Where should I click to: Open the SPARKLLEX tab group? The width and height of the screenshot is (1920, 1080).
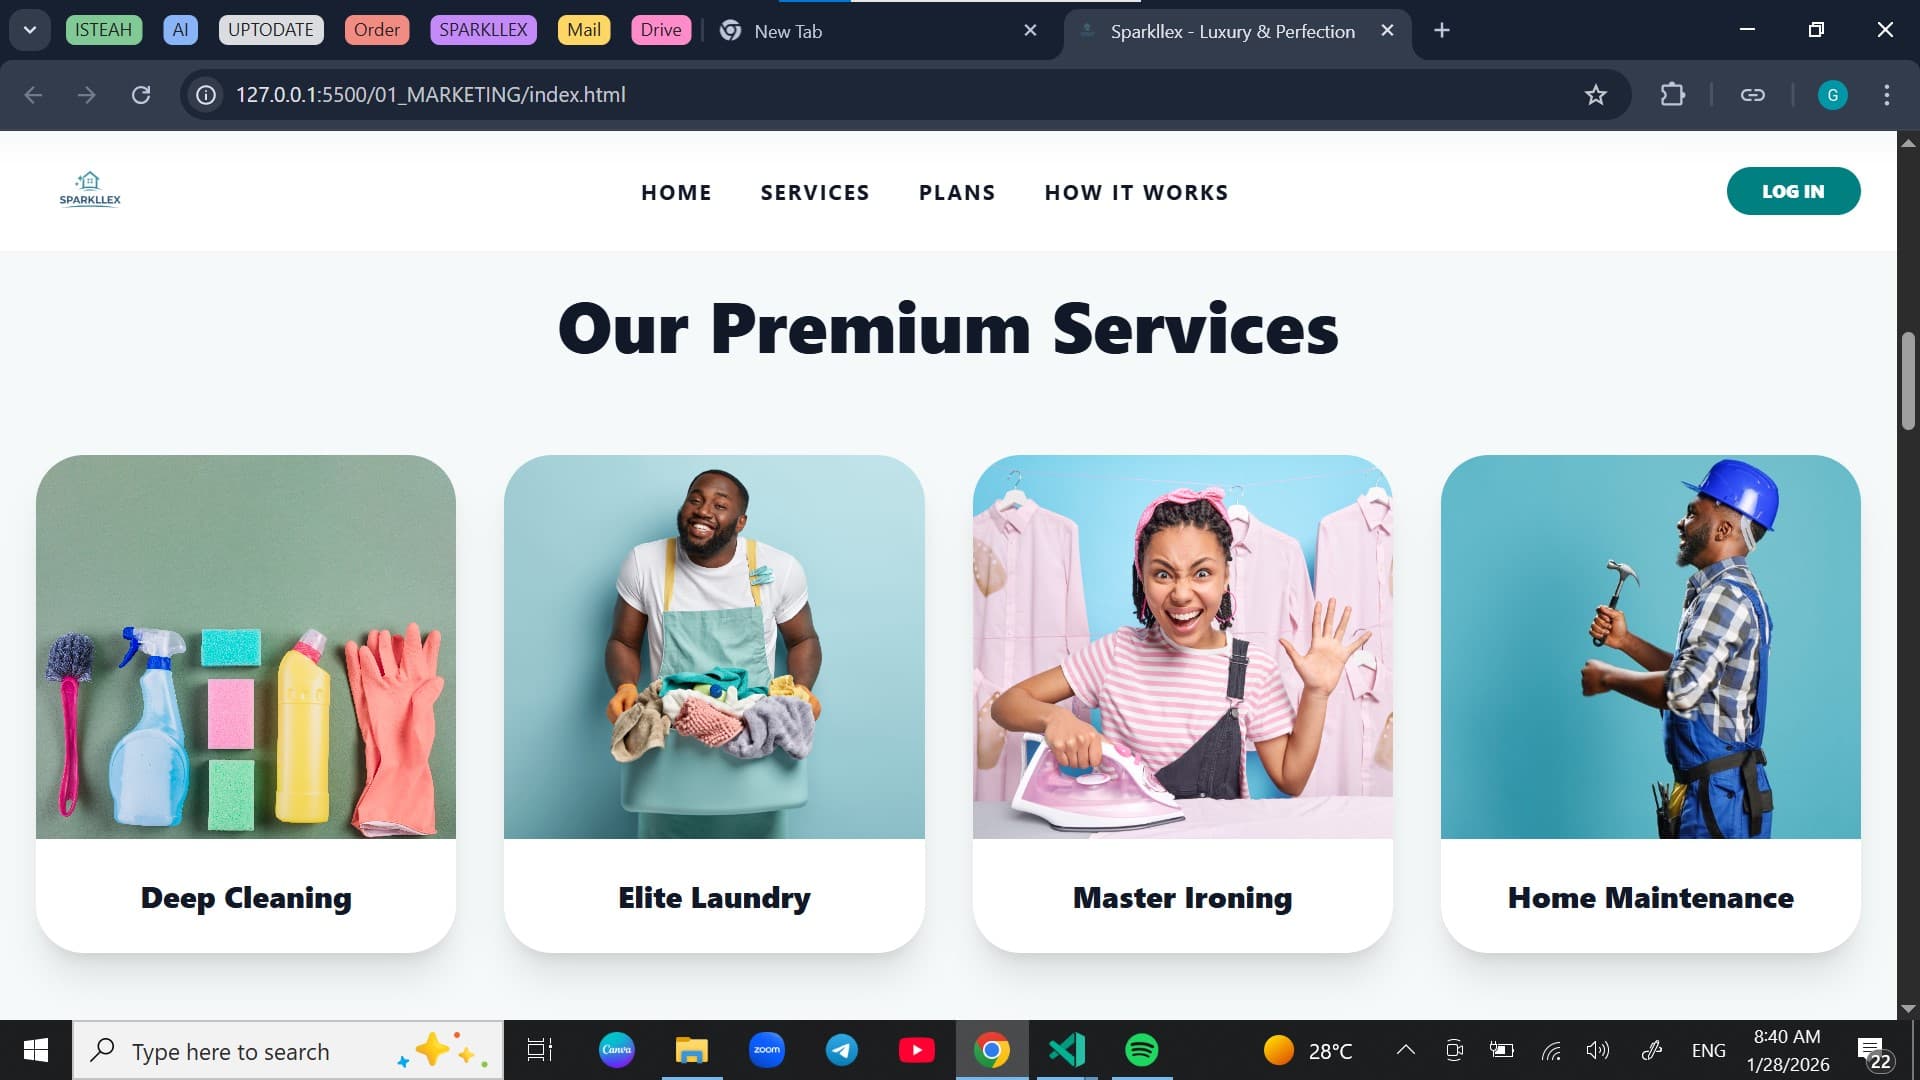click(483, 30)
